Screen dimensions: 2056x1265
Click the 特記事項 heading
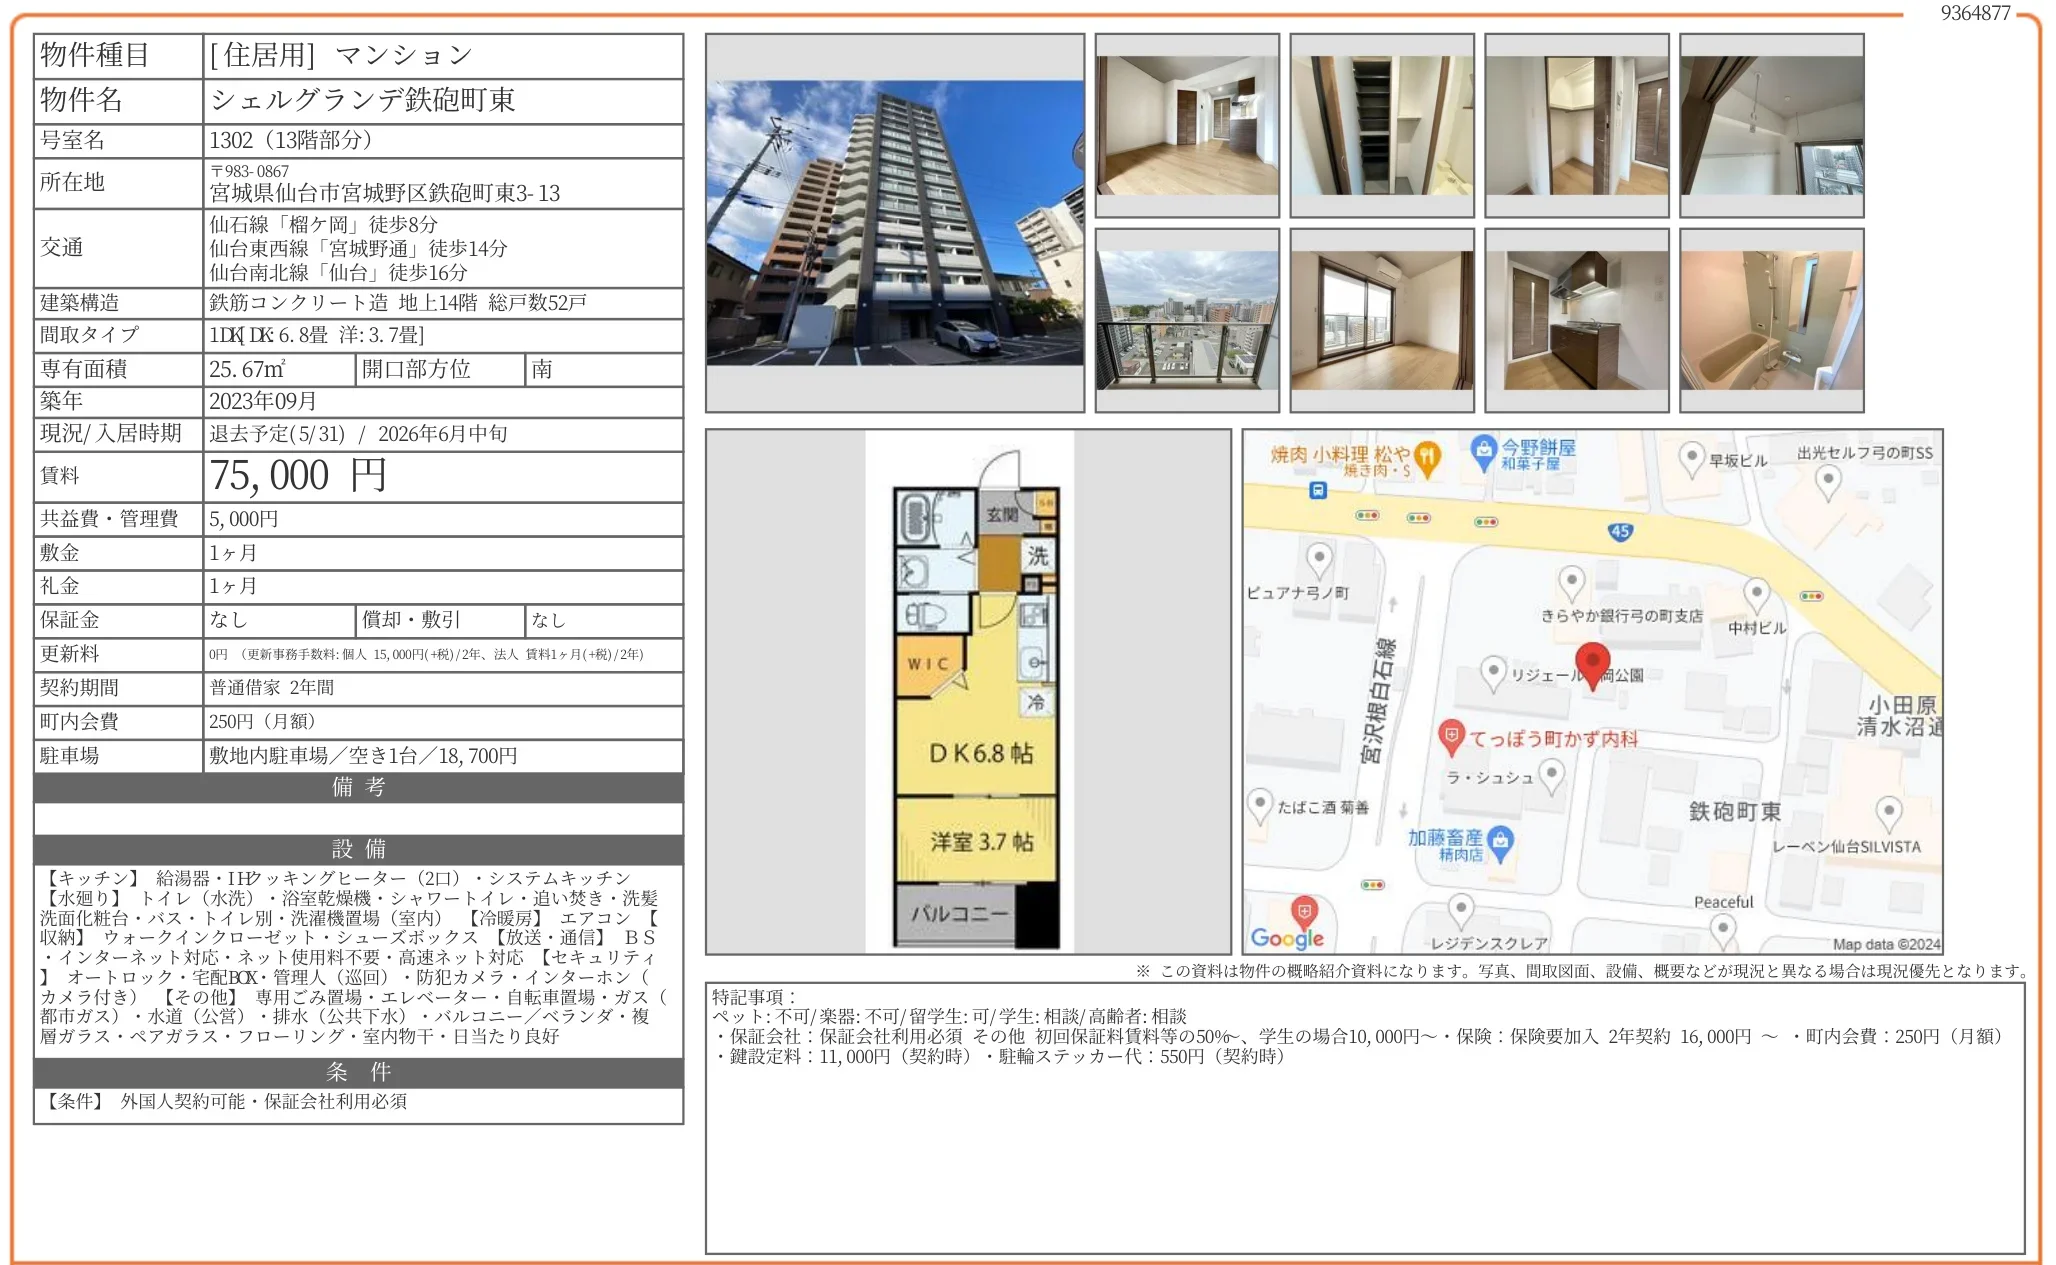point(754,997)
